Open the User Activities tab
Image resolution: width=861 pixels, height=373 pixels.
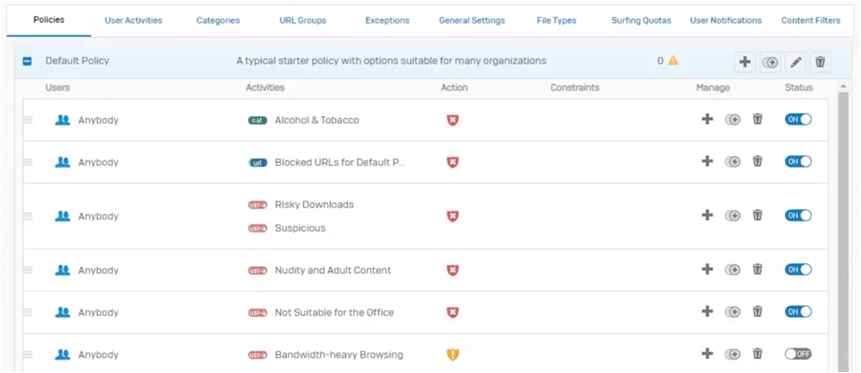(133, 20)
